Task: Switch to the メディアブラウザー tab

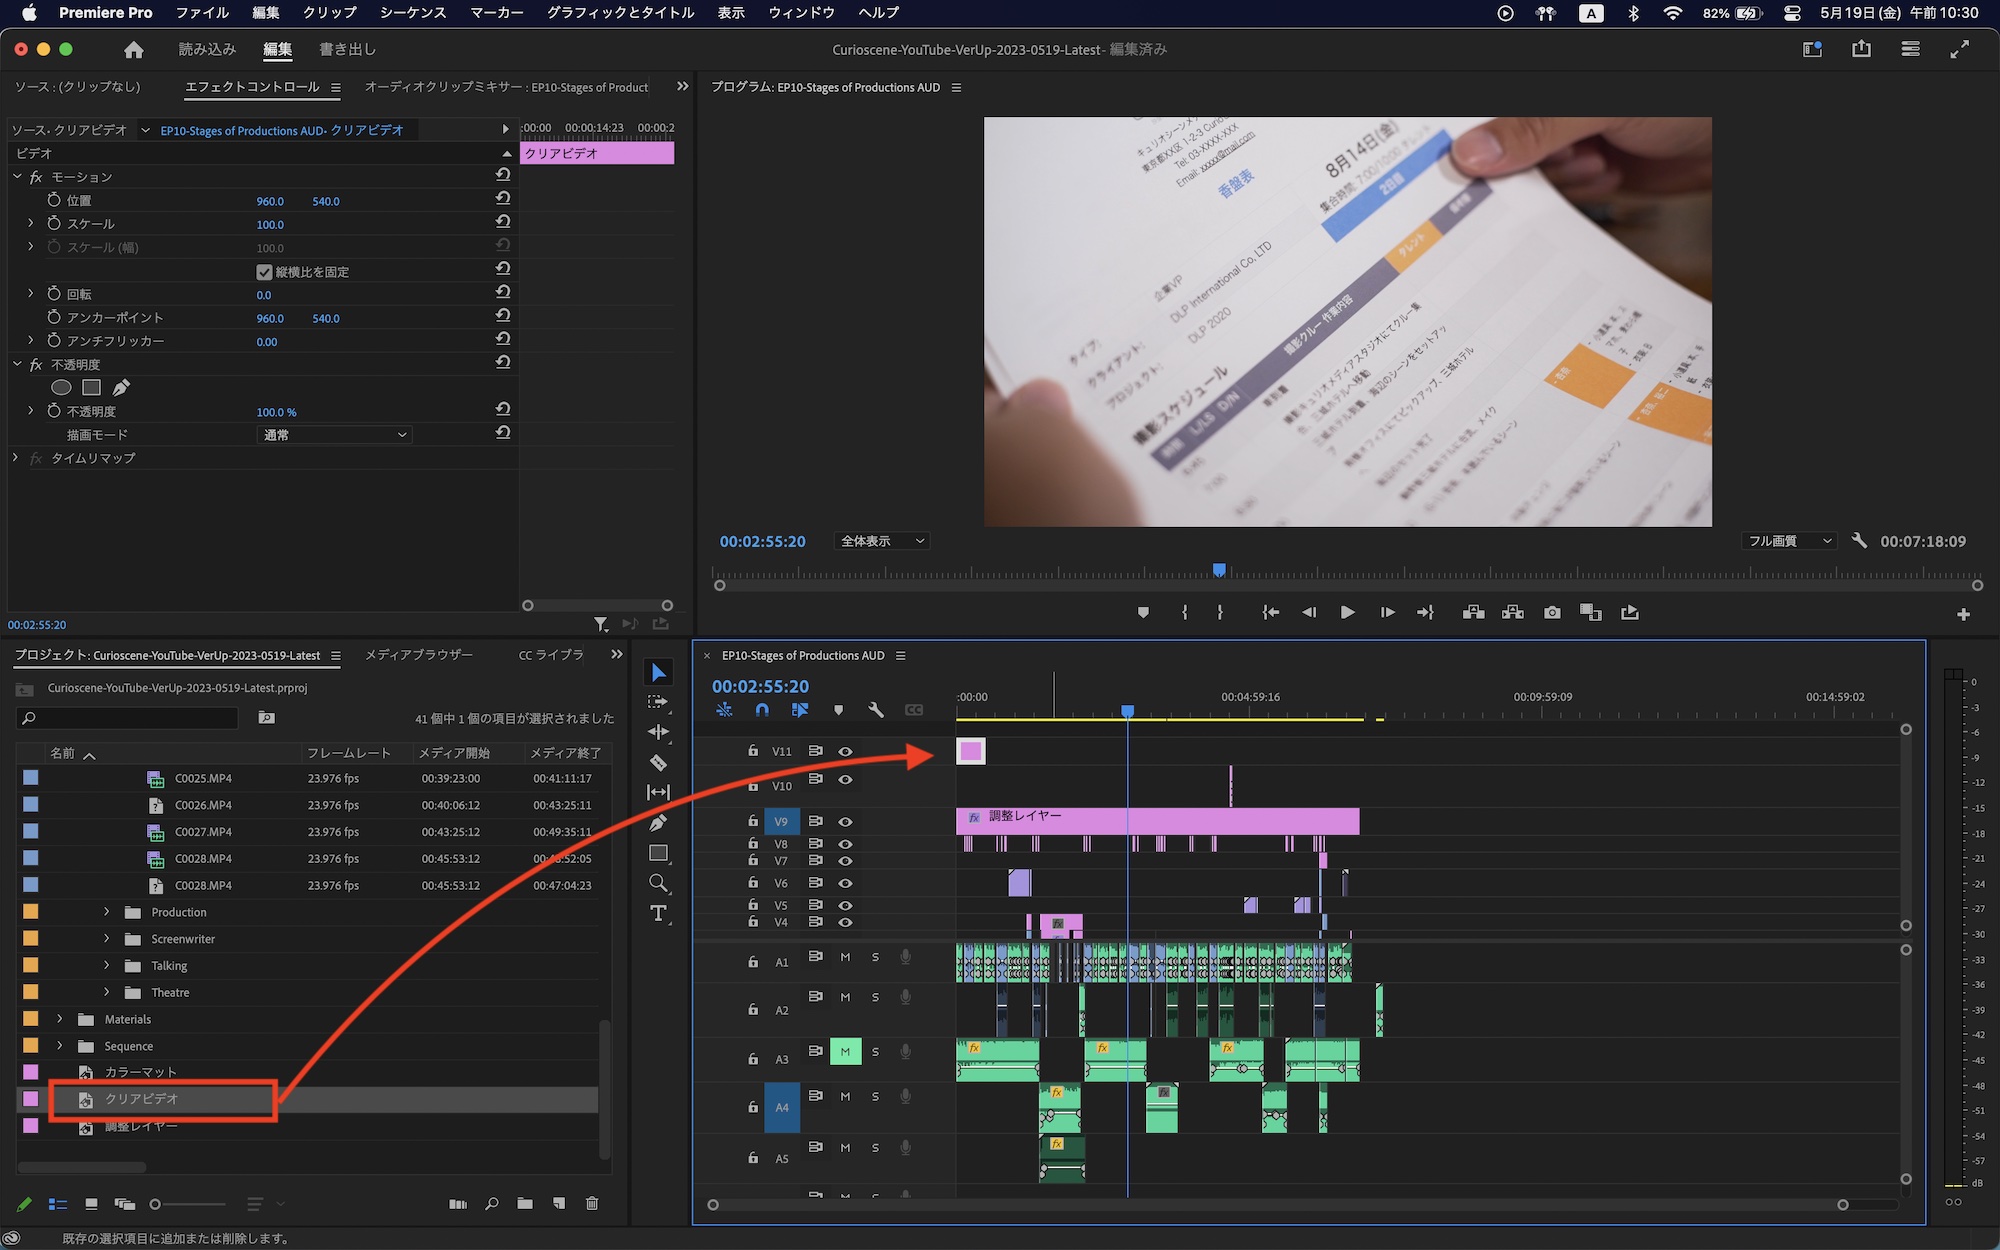Action: (x=419, y=655)
